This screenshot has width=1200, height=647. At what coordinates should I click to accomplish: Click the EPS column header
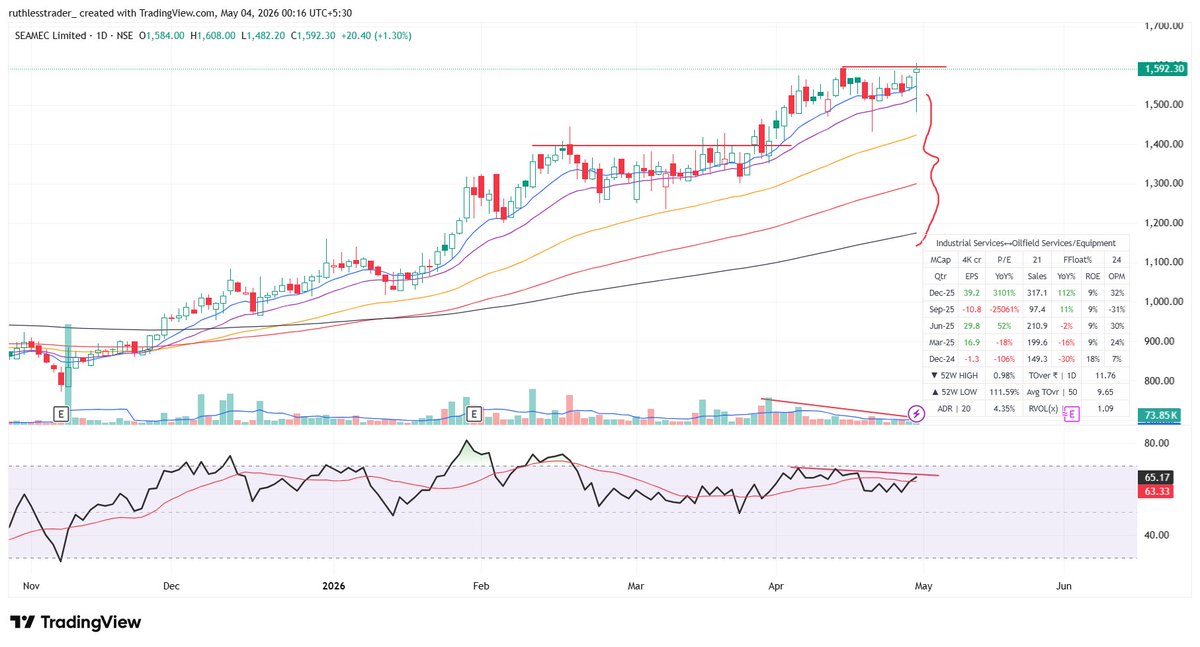pos(972,275)
